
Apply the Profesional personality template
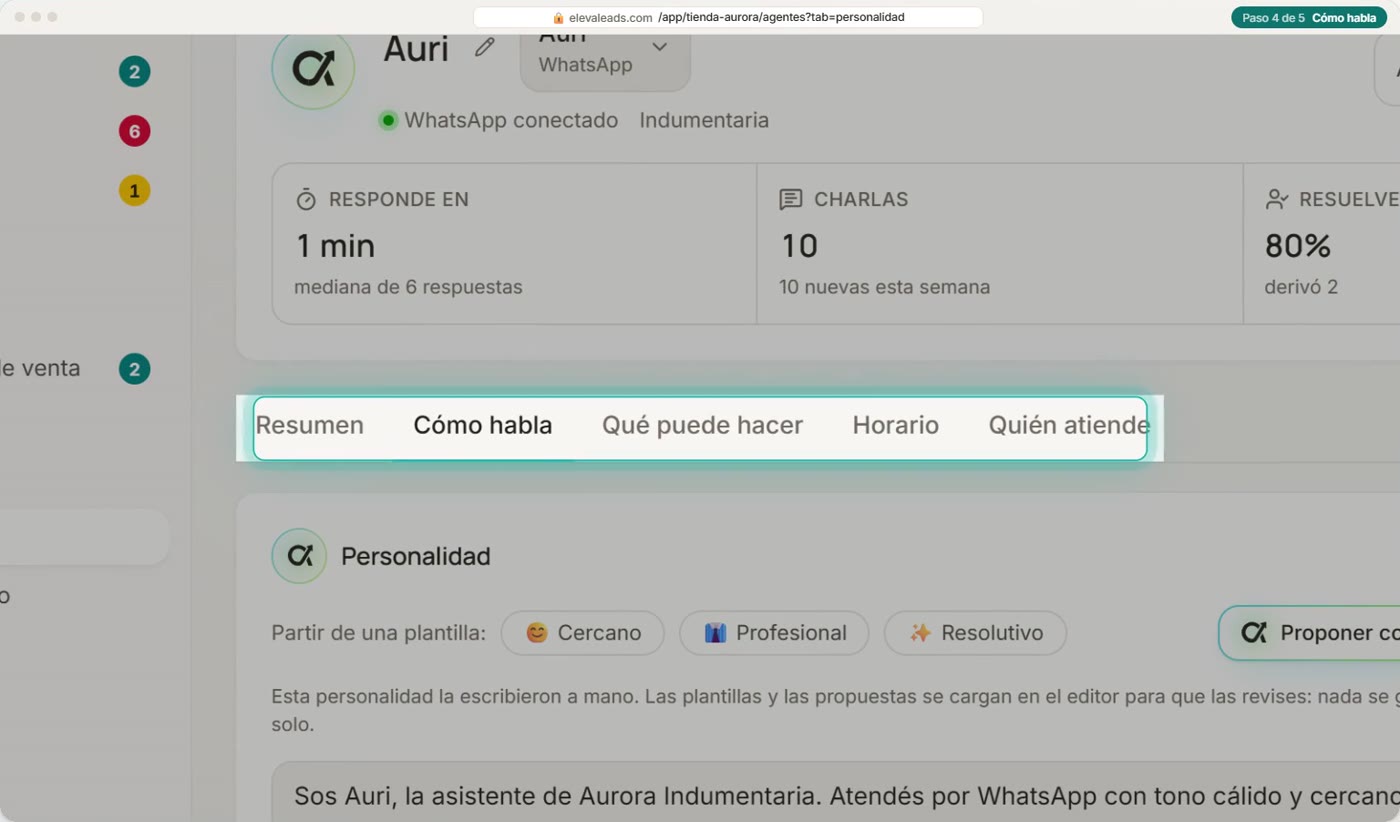774,633
